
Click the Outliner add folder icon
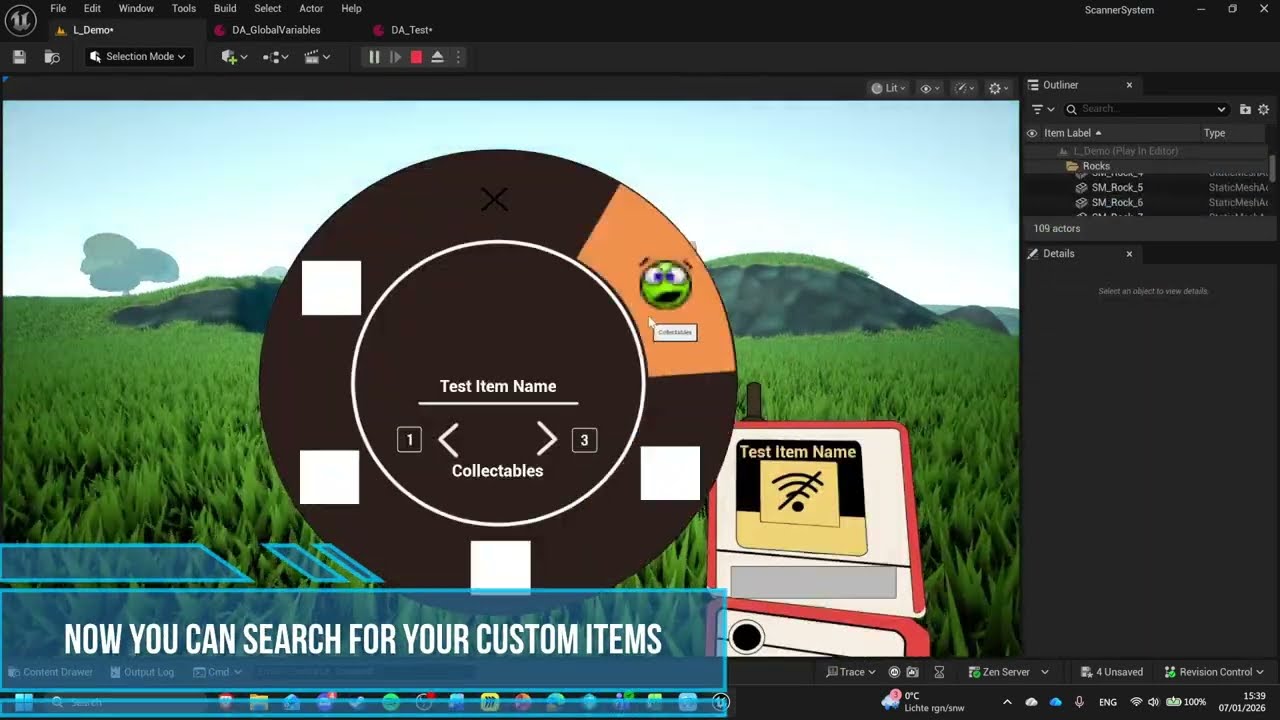1245,109
